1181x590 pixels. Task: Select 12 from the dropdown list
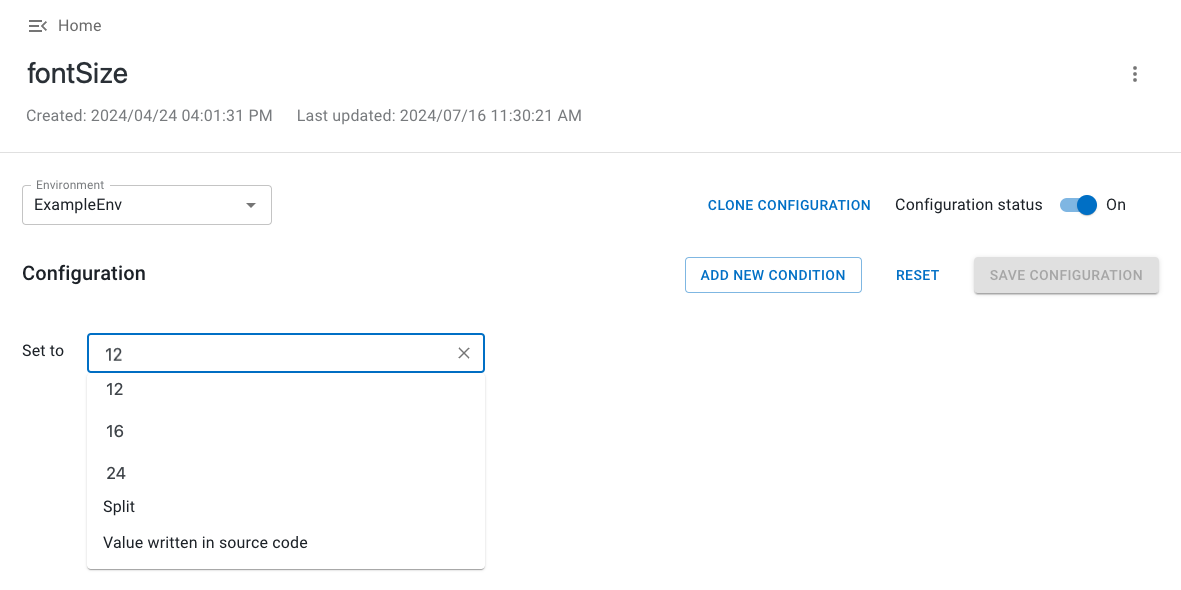tap(115, 390)
